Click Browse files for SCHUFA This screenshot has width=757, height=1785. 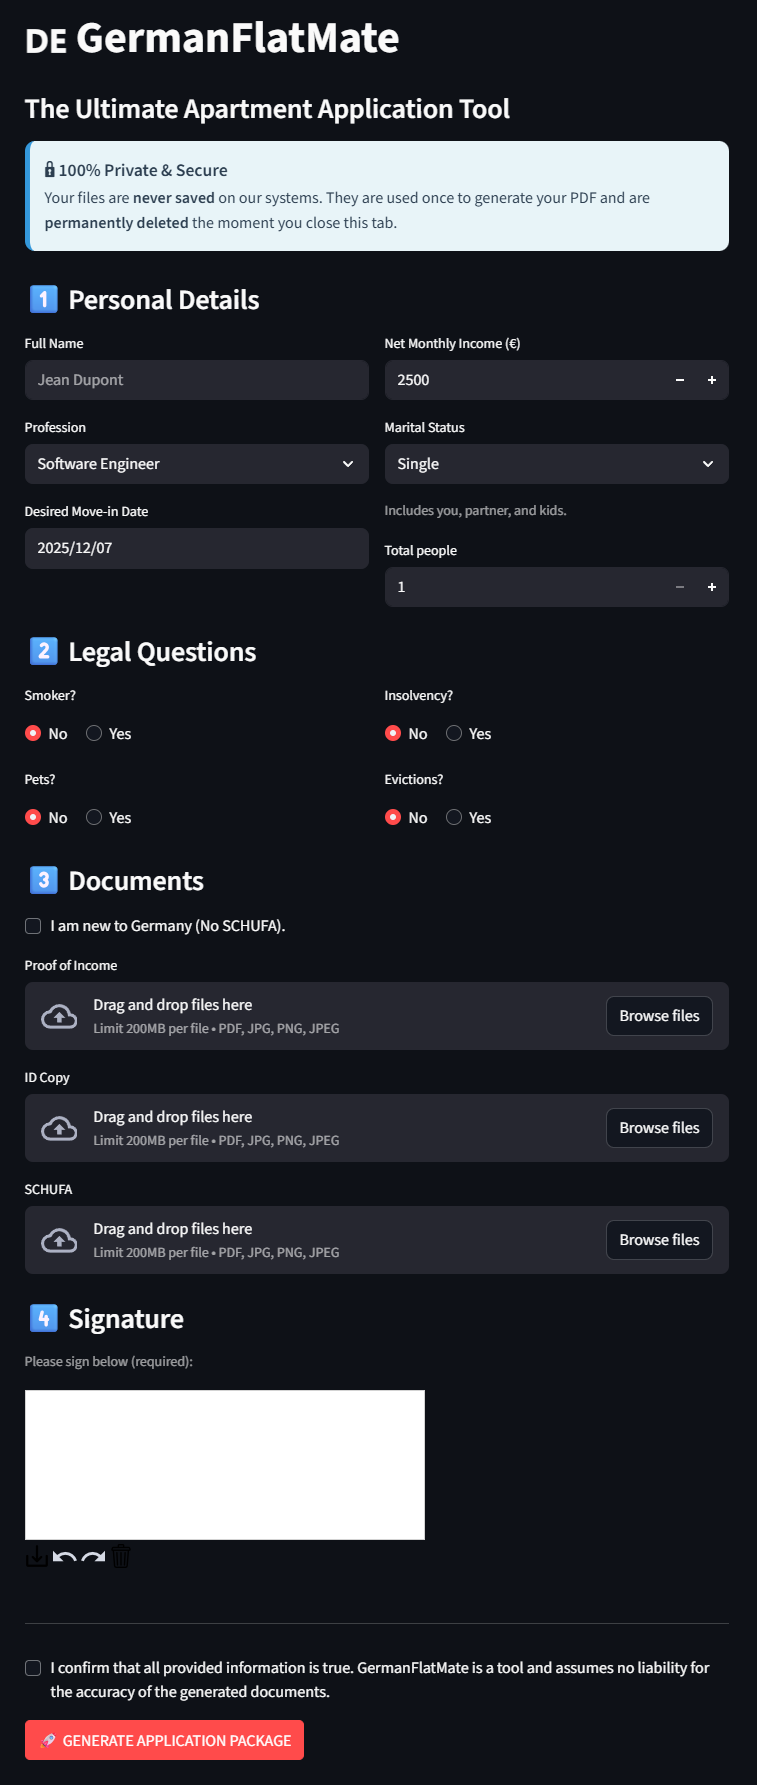659,1240
